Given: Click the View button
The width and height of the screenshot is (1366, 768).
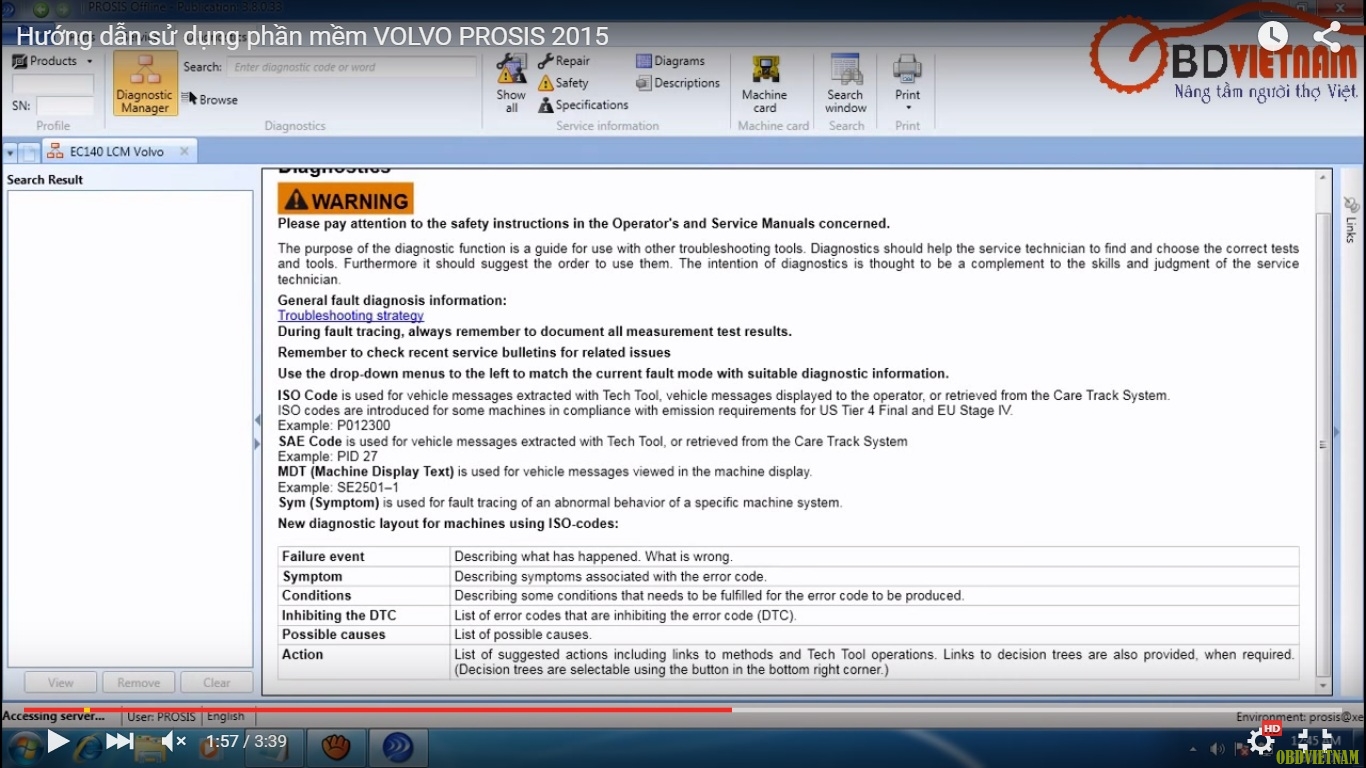Looking at the screenshot, I should 61,683.
